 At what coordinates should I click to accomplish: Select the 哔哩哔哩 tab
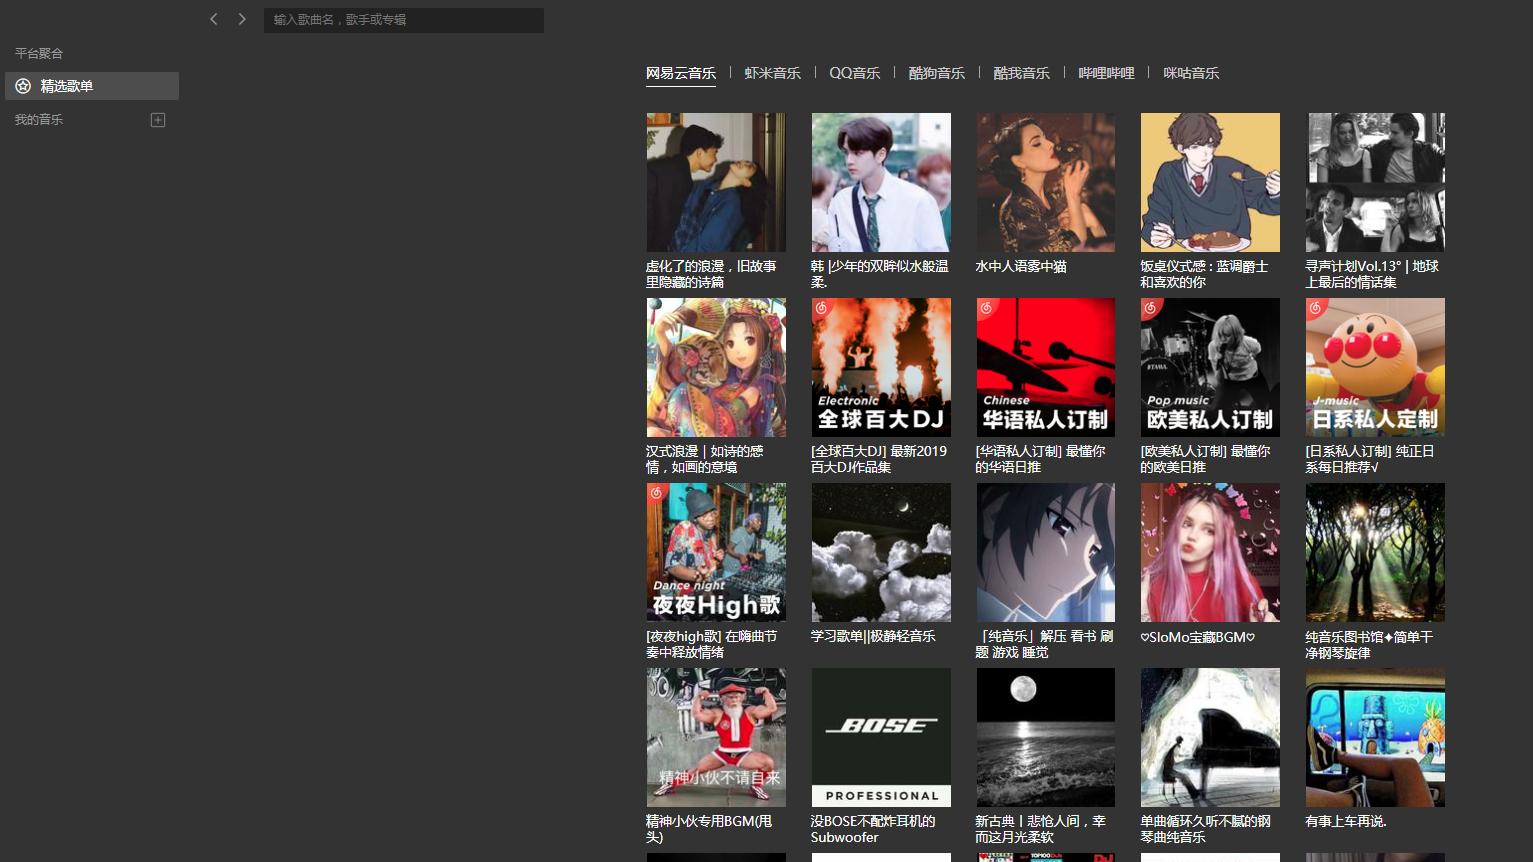tap(1107, 73)
